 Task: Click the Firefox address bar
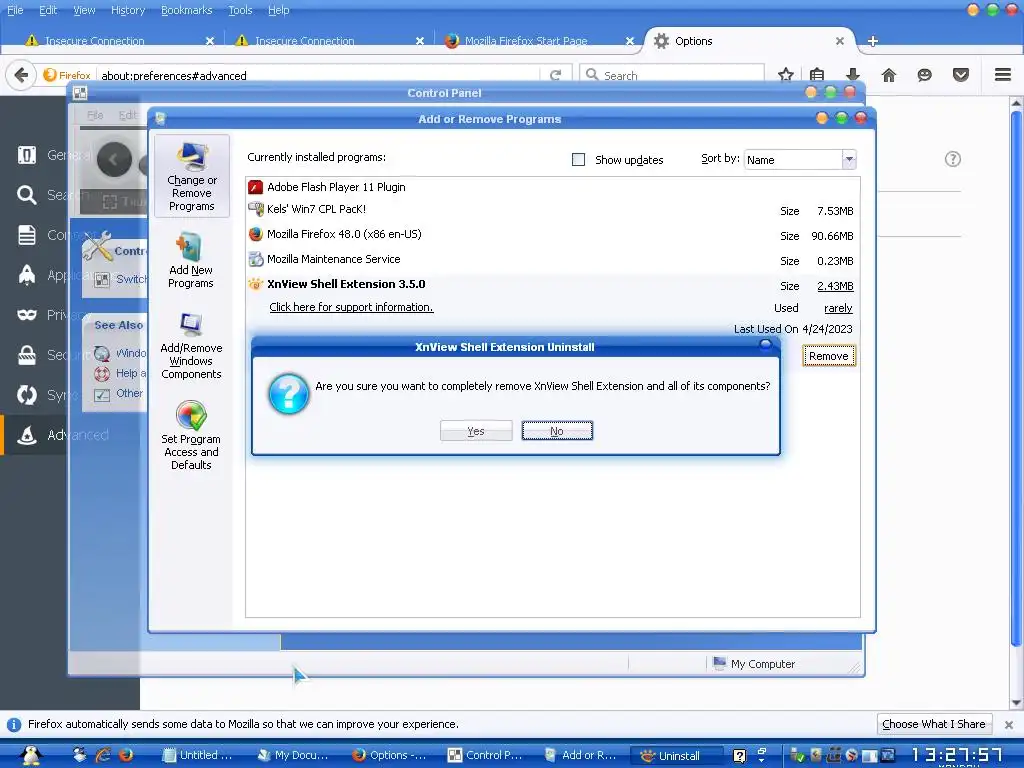320,75
